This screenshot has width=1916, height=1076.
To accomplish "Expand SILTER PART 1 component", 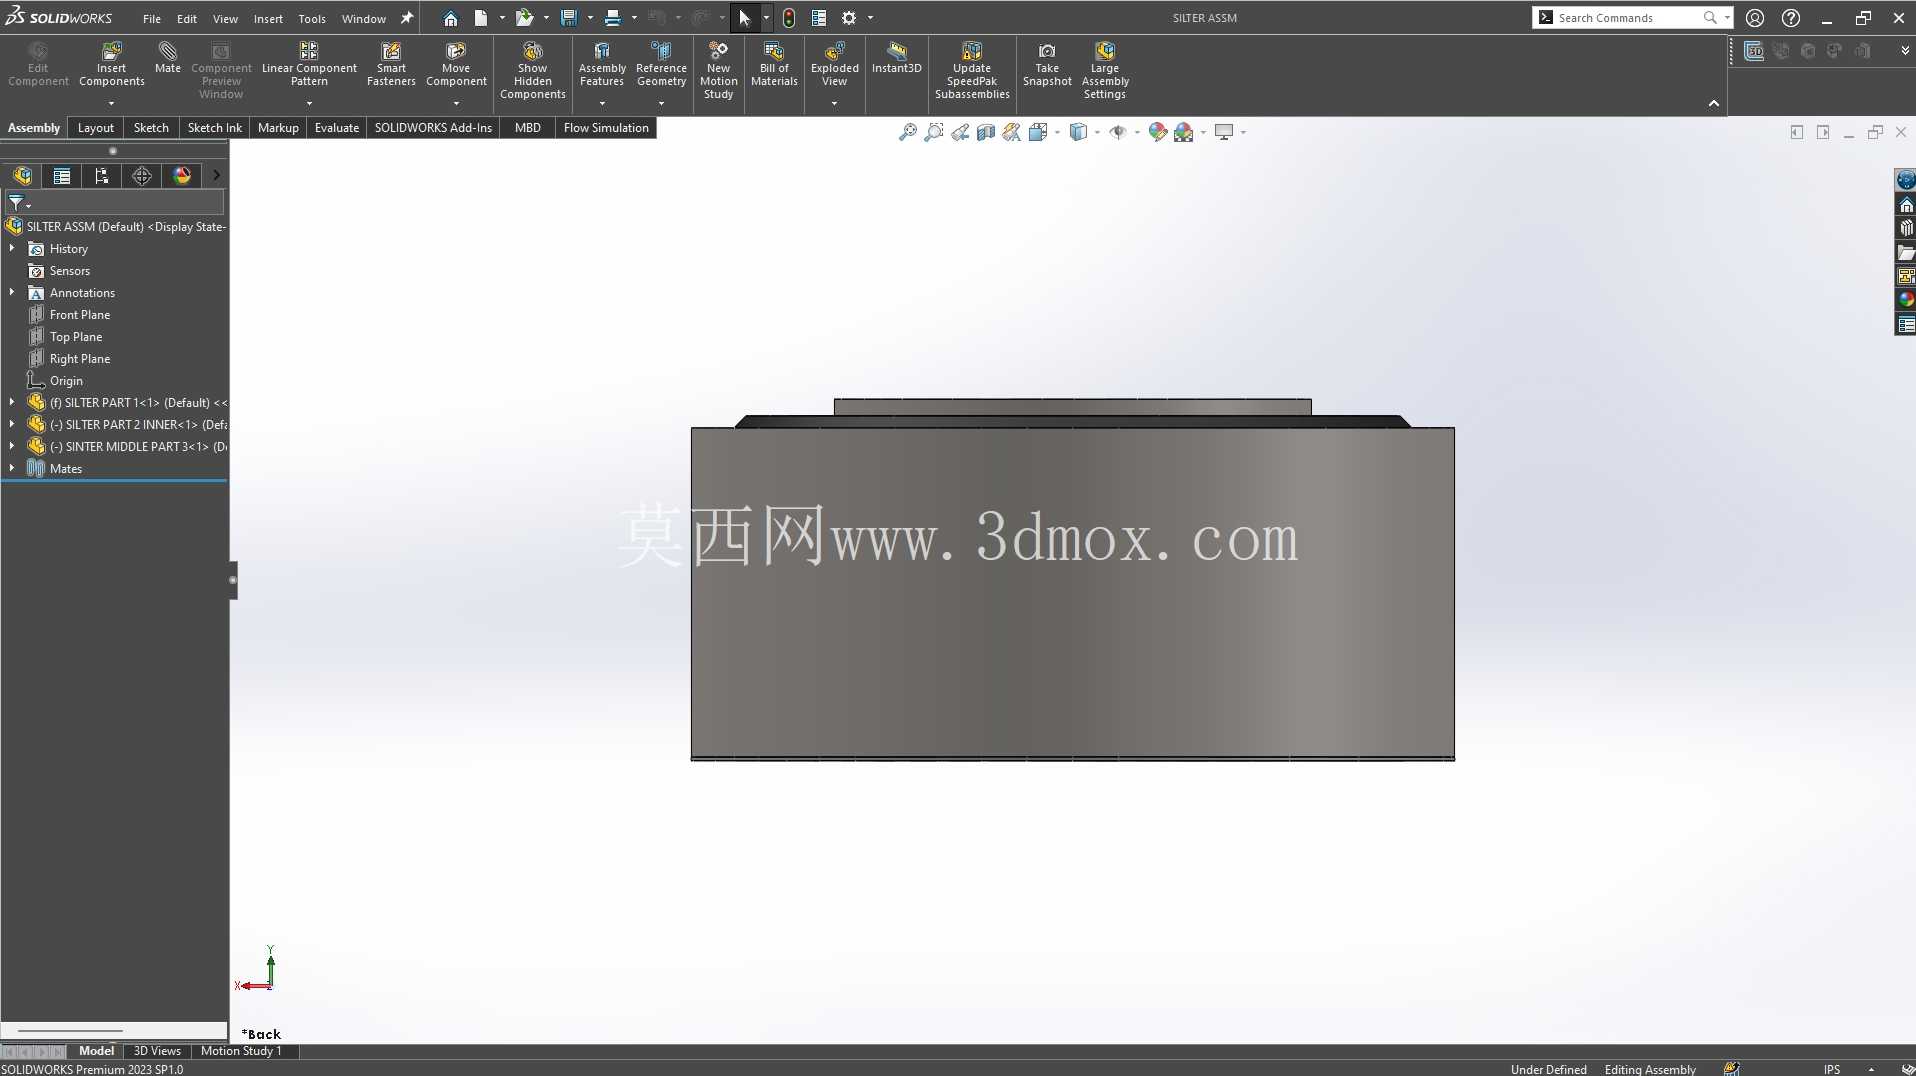I will pyautogui.click(x=12, y=402).
